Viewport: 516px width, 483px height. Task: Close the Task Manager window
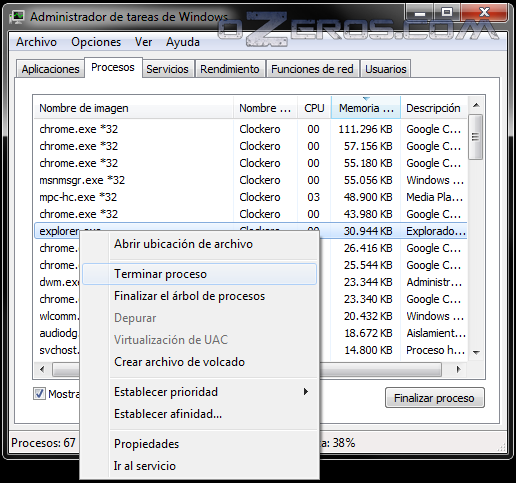(484, 13)
